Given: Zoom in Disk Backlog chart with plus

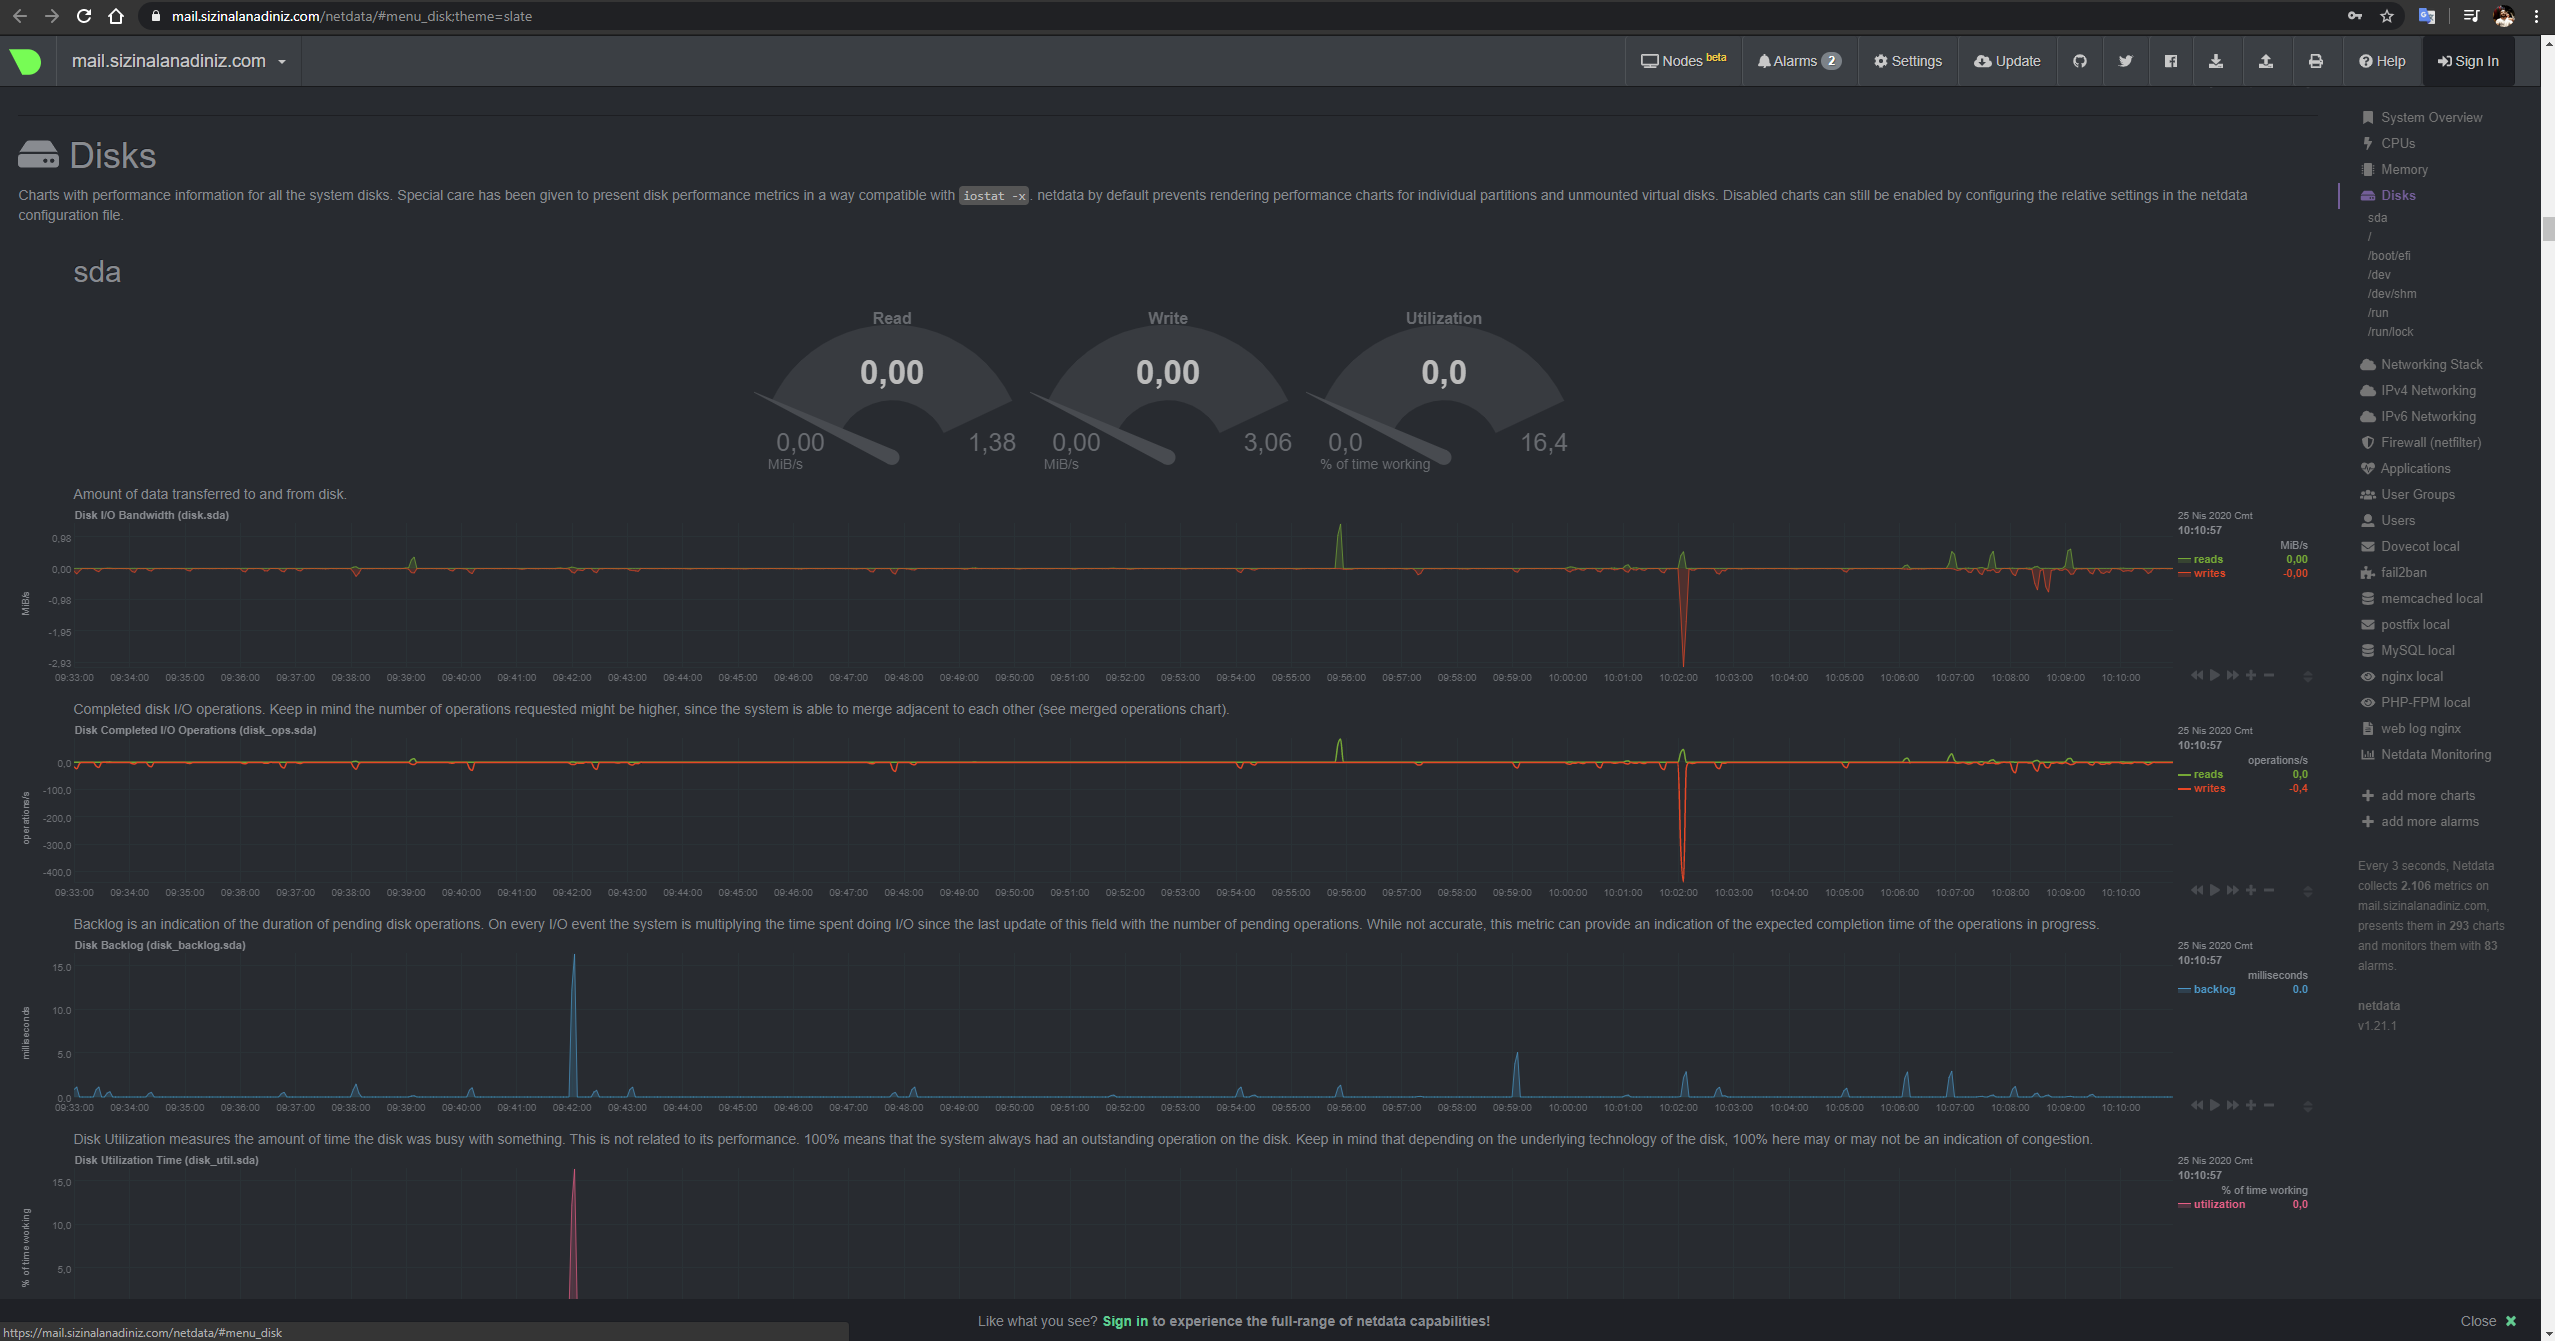Looking at the screenshot, I should 2250,1105.
